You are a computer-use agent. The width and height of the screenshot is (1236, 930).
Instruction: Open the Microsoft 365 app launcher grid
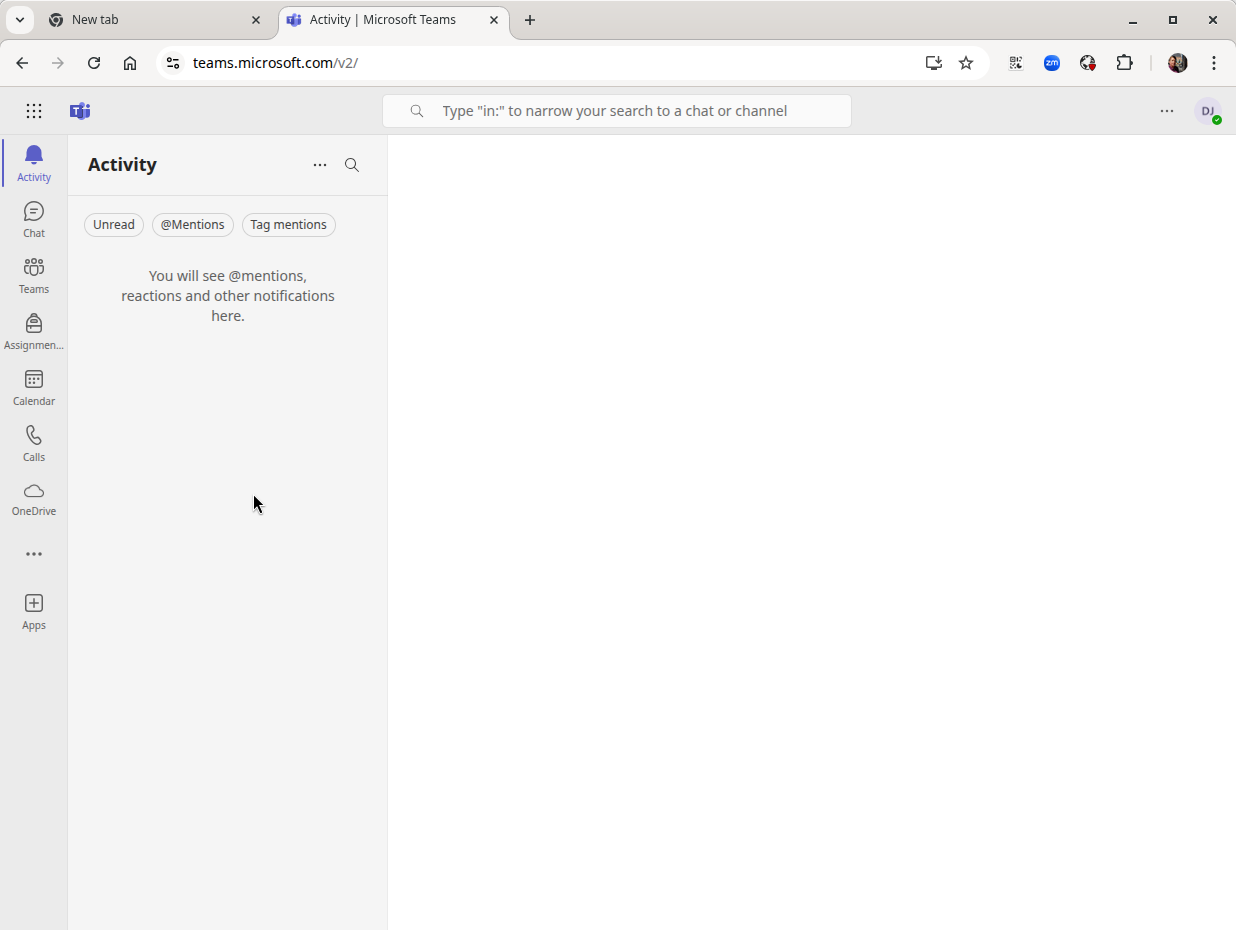[x=34, y=111]
